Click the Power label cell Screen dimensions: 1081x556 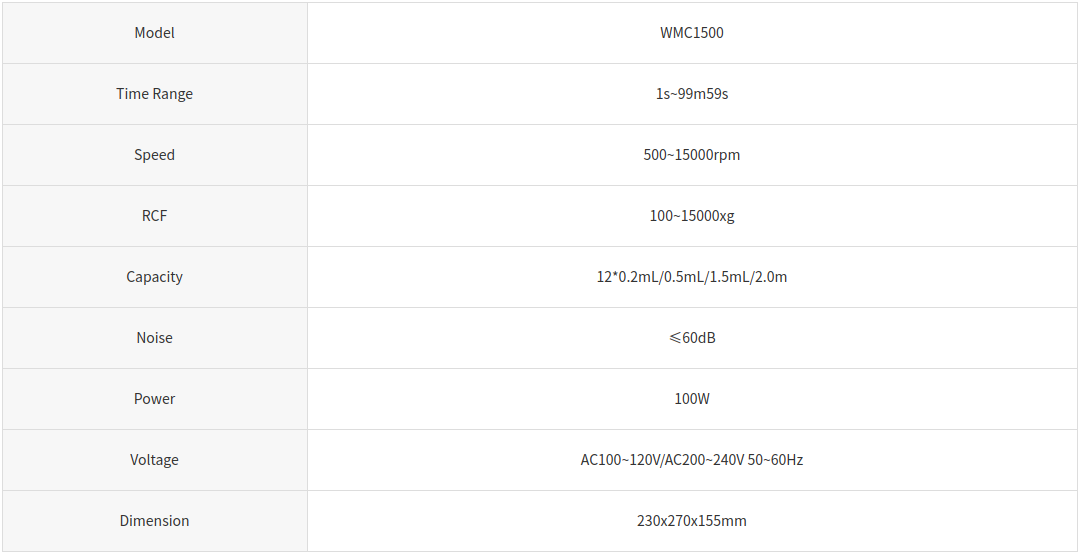point(154,399)
